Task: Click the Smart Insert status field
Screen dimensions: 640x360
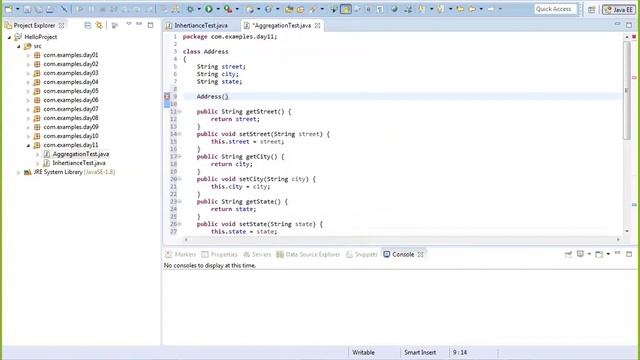Action: [x=420, y=352]
